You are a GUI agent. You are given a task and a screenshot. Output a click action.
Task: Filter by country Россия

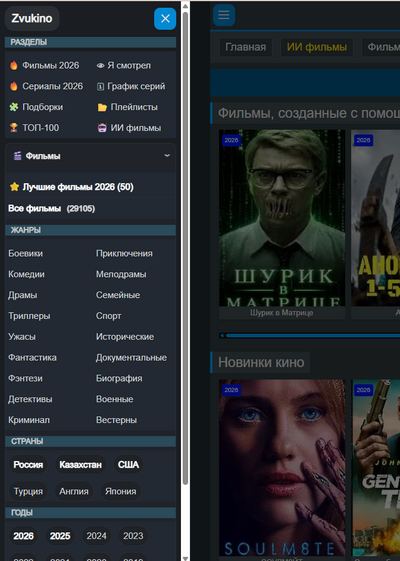pyautogui.click(x=28, y=464)
